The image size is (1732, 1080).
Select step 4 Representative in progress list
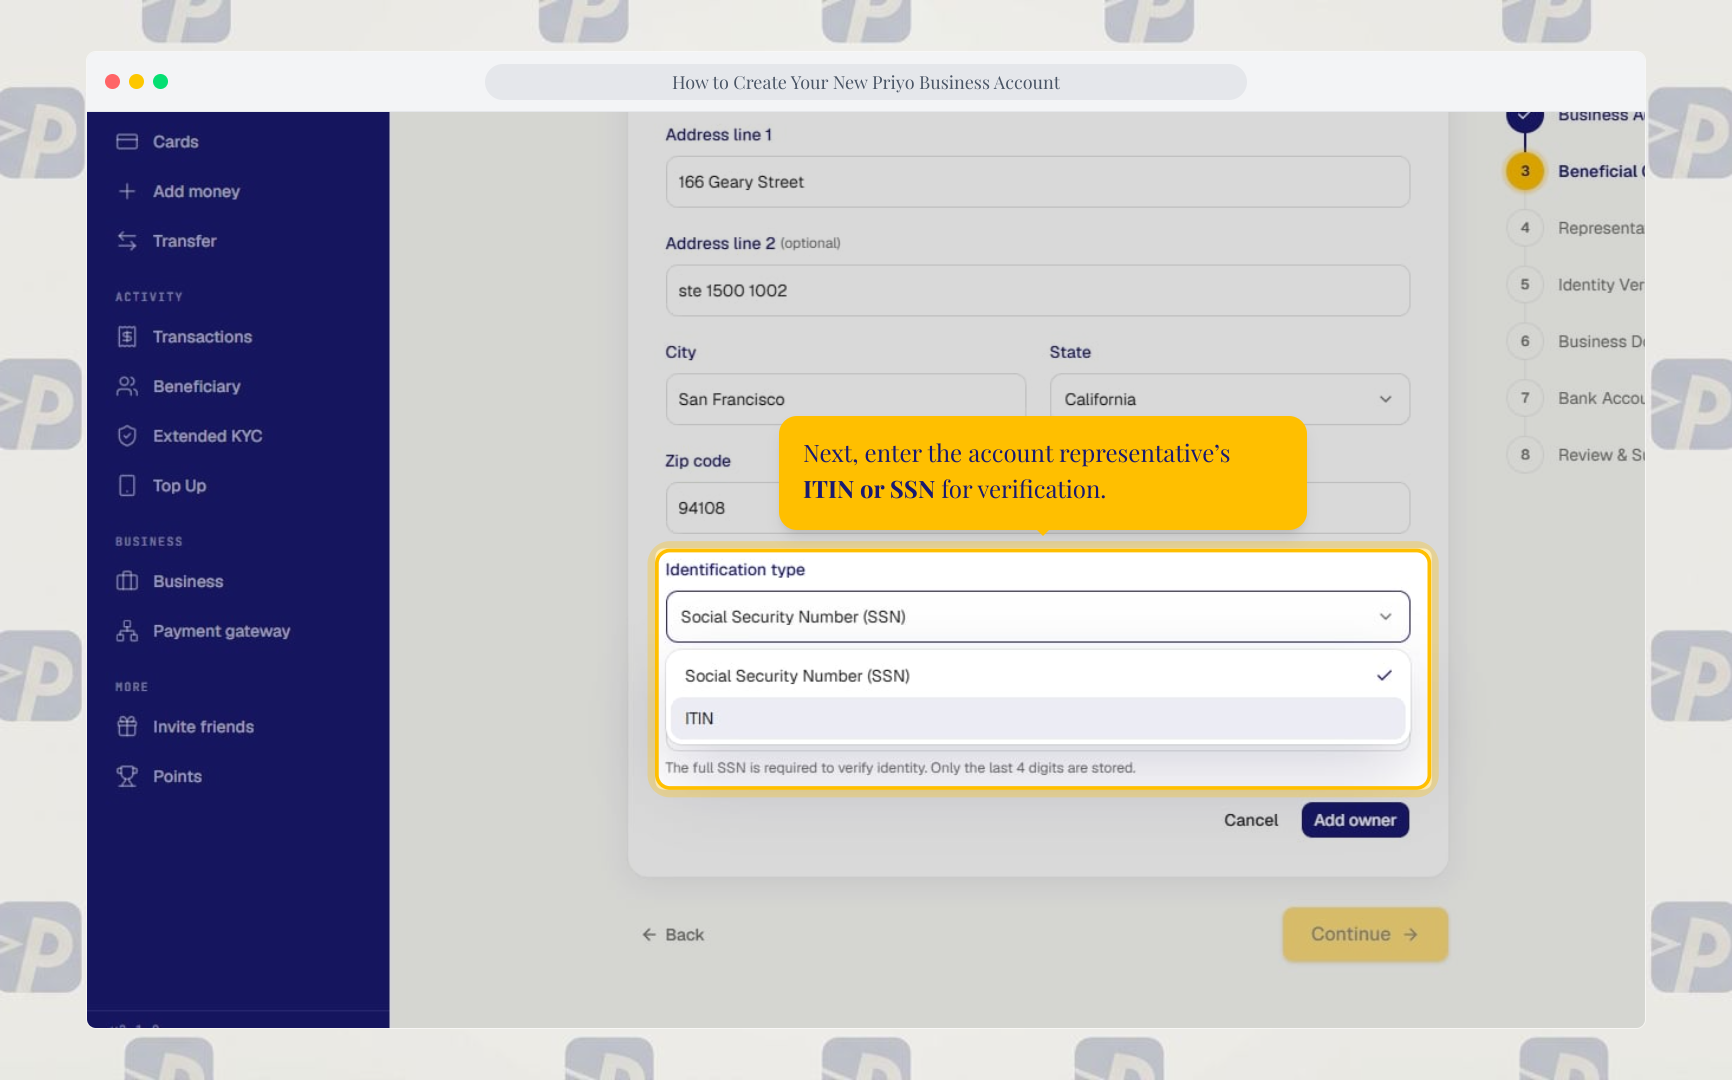click(1577, 228)
